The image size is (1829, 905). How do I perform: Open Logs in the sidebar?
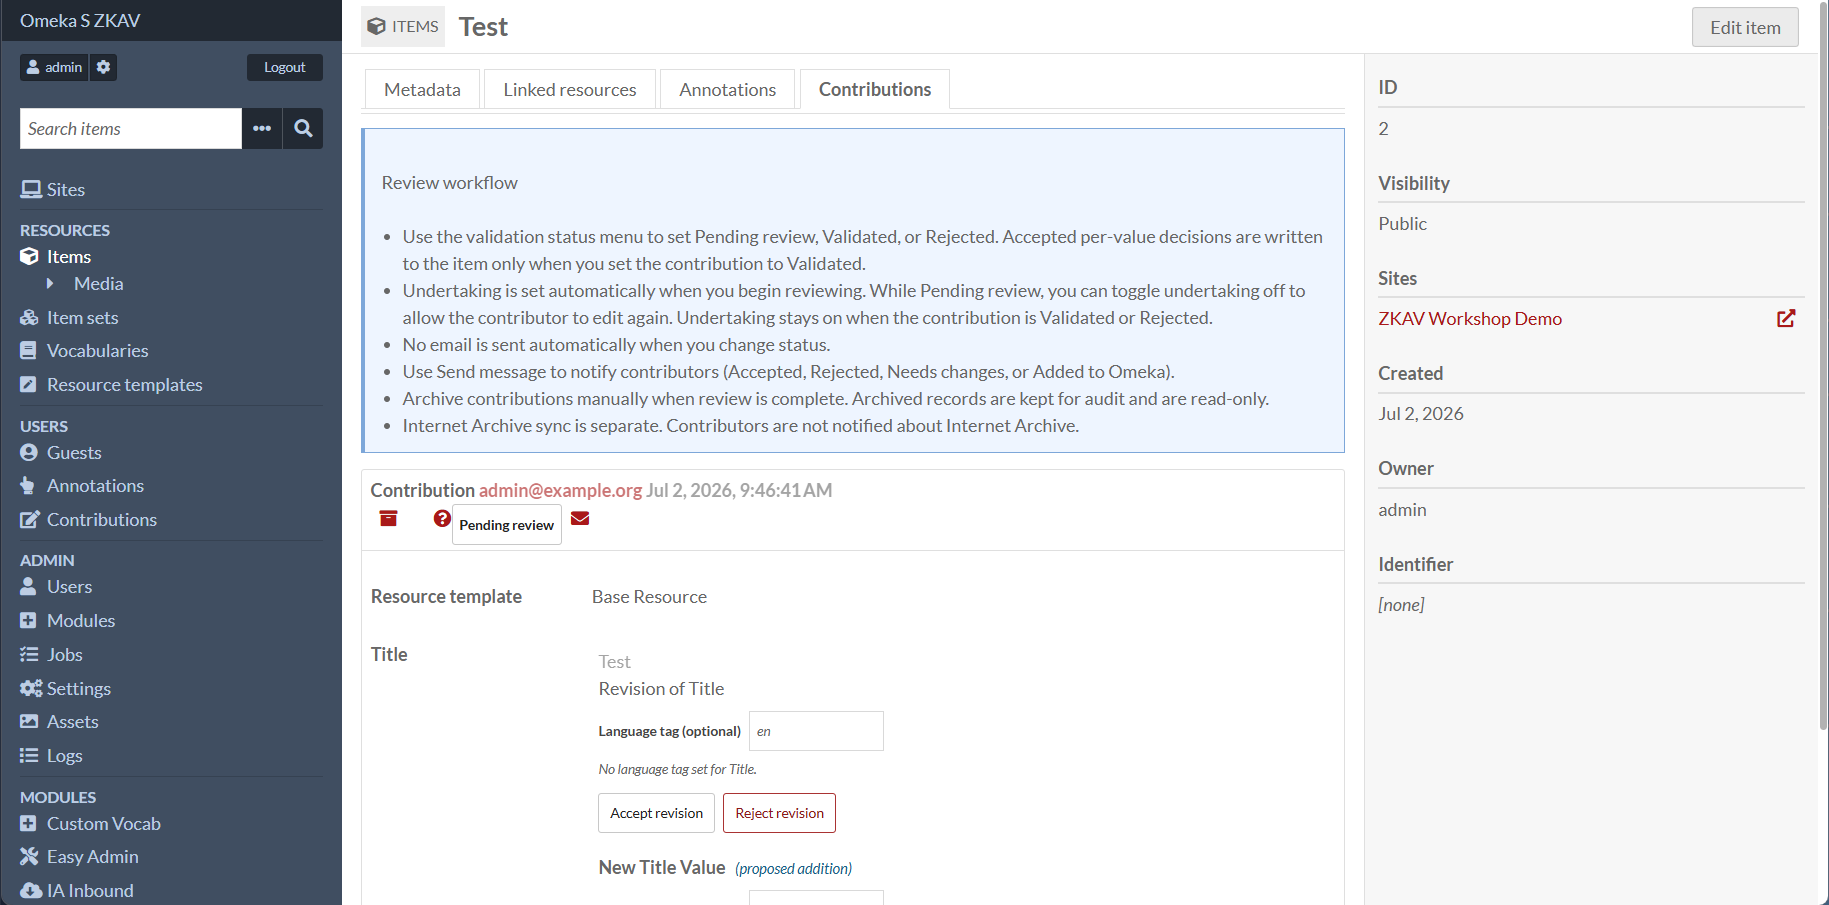click(51, 756)
